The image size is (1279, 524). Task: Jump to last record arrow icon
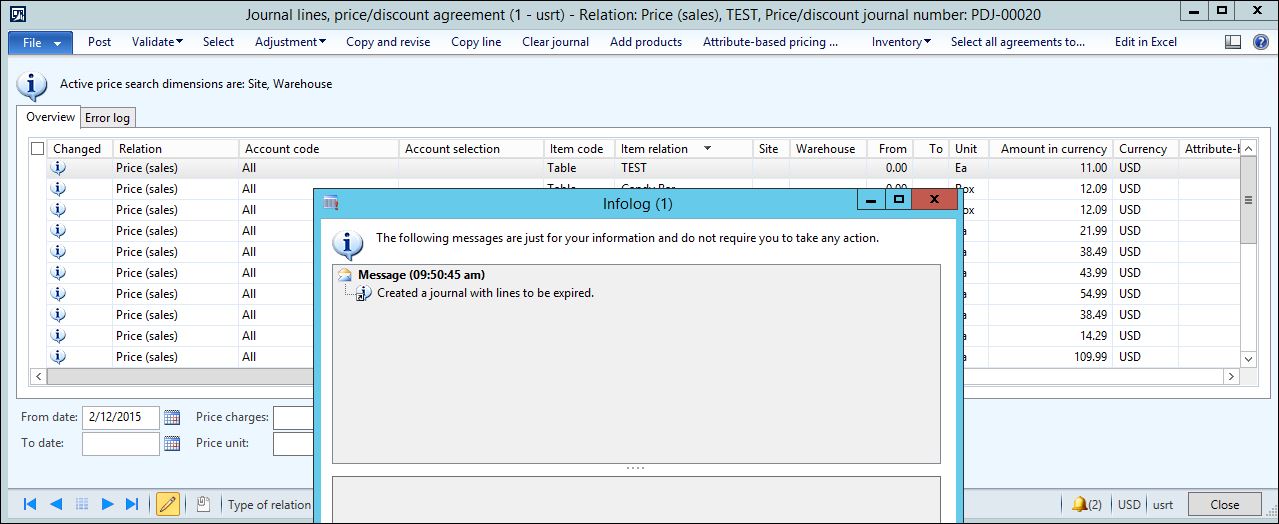[x=132, y=504]
